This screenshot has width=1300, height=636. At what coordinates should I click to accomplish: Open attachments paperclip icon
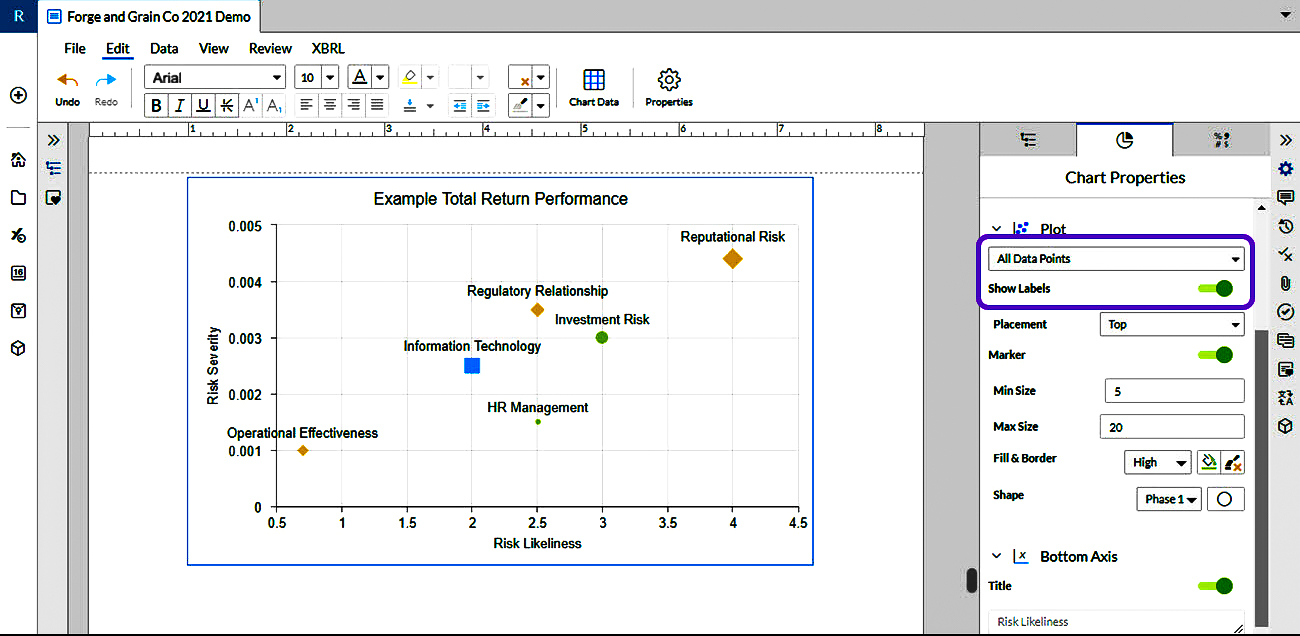(1286, 283)
